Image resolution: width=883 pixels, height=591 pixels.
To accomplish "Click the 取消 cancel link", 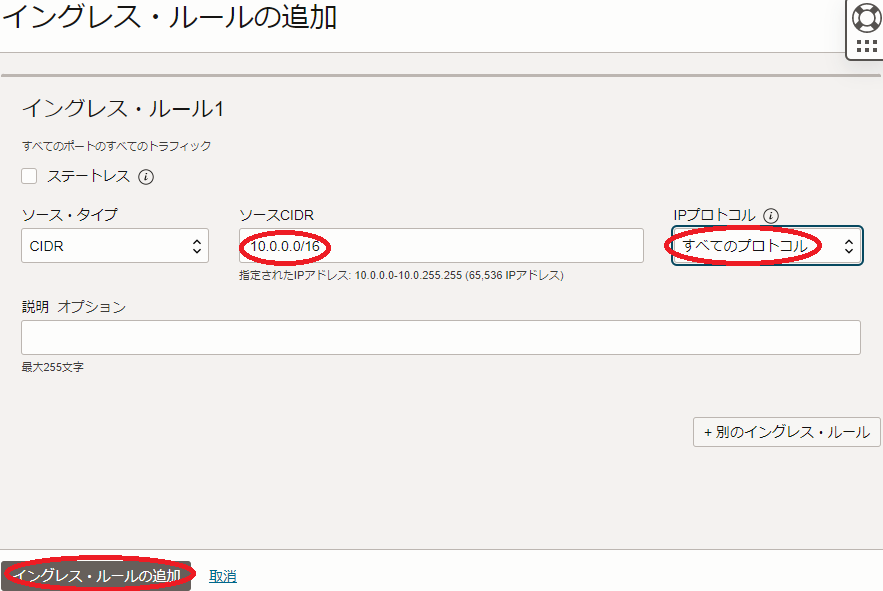I will [x=223, y=576].
